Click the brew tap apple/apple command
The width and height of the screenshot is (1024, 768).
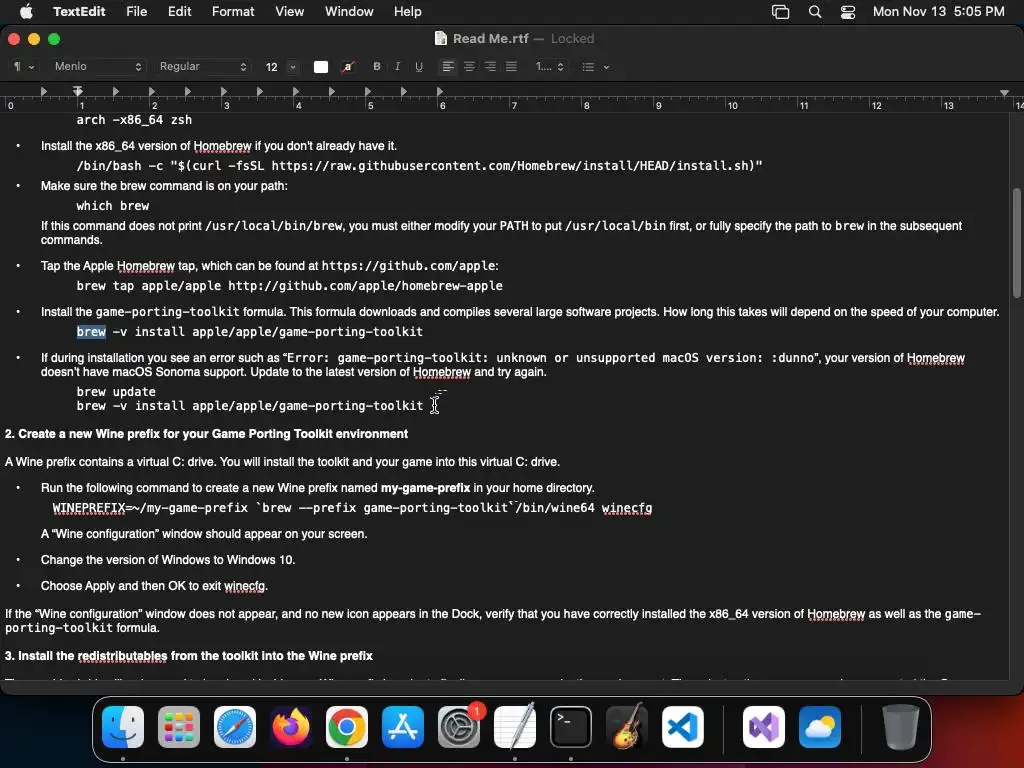[x=289, y=285]
